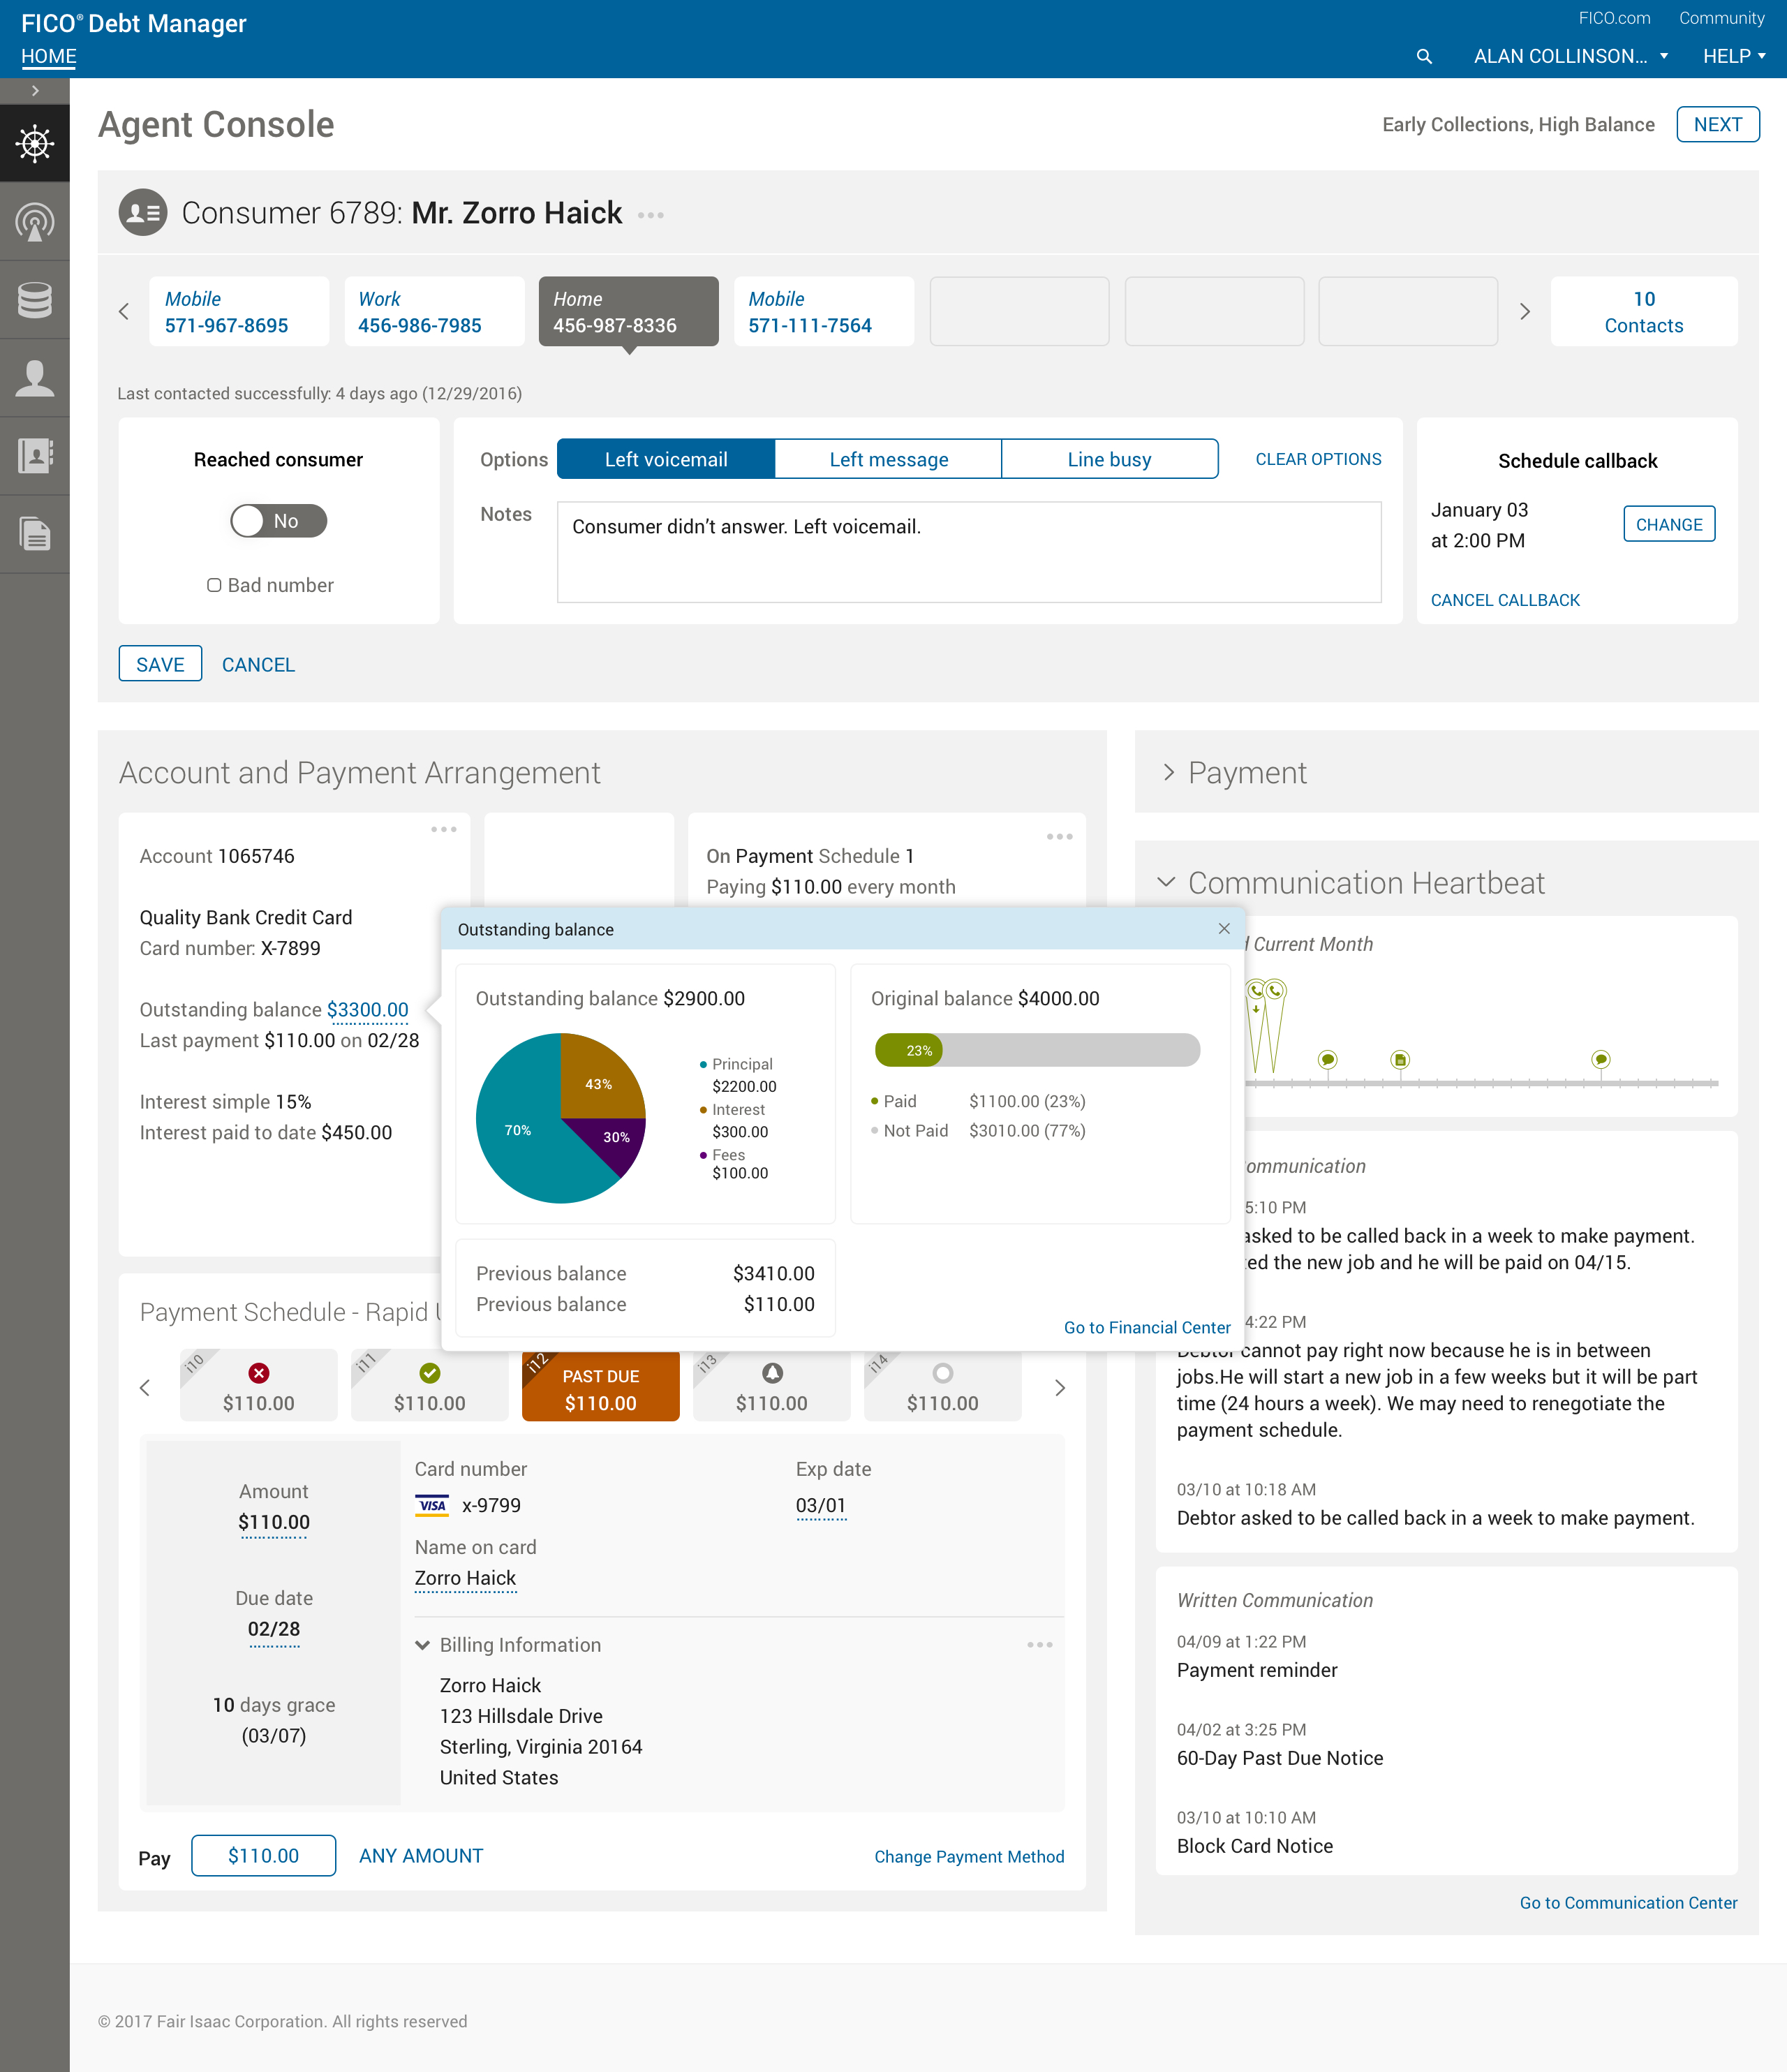Viewport: 1787px width, 2072px height.
Task: Click the broadcast antenna sidebar icon
Action: 35,222
